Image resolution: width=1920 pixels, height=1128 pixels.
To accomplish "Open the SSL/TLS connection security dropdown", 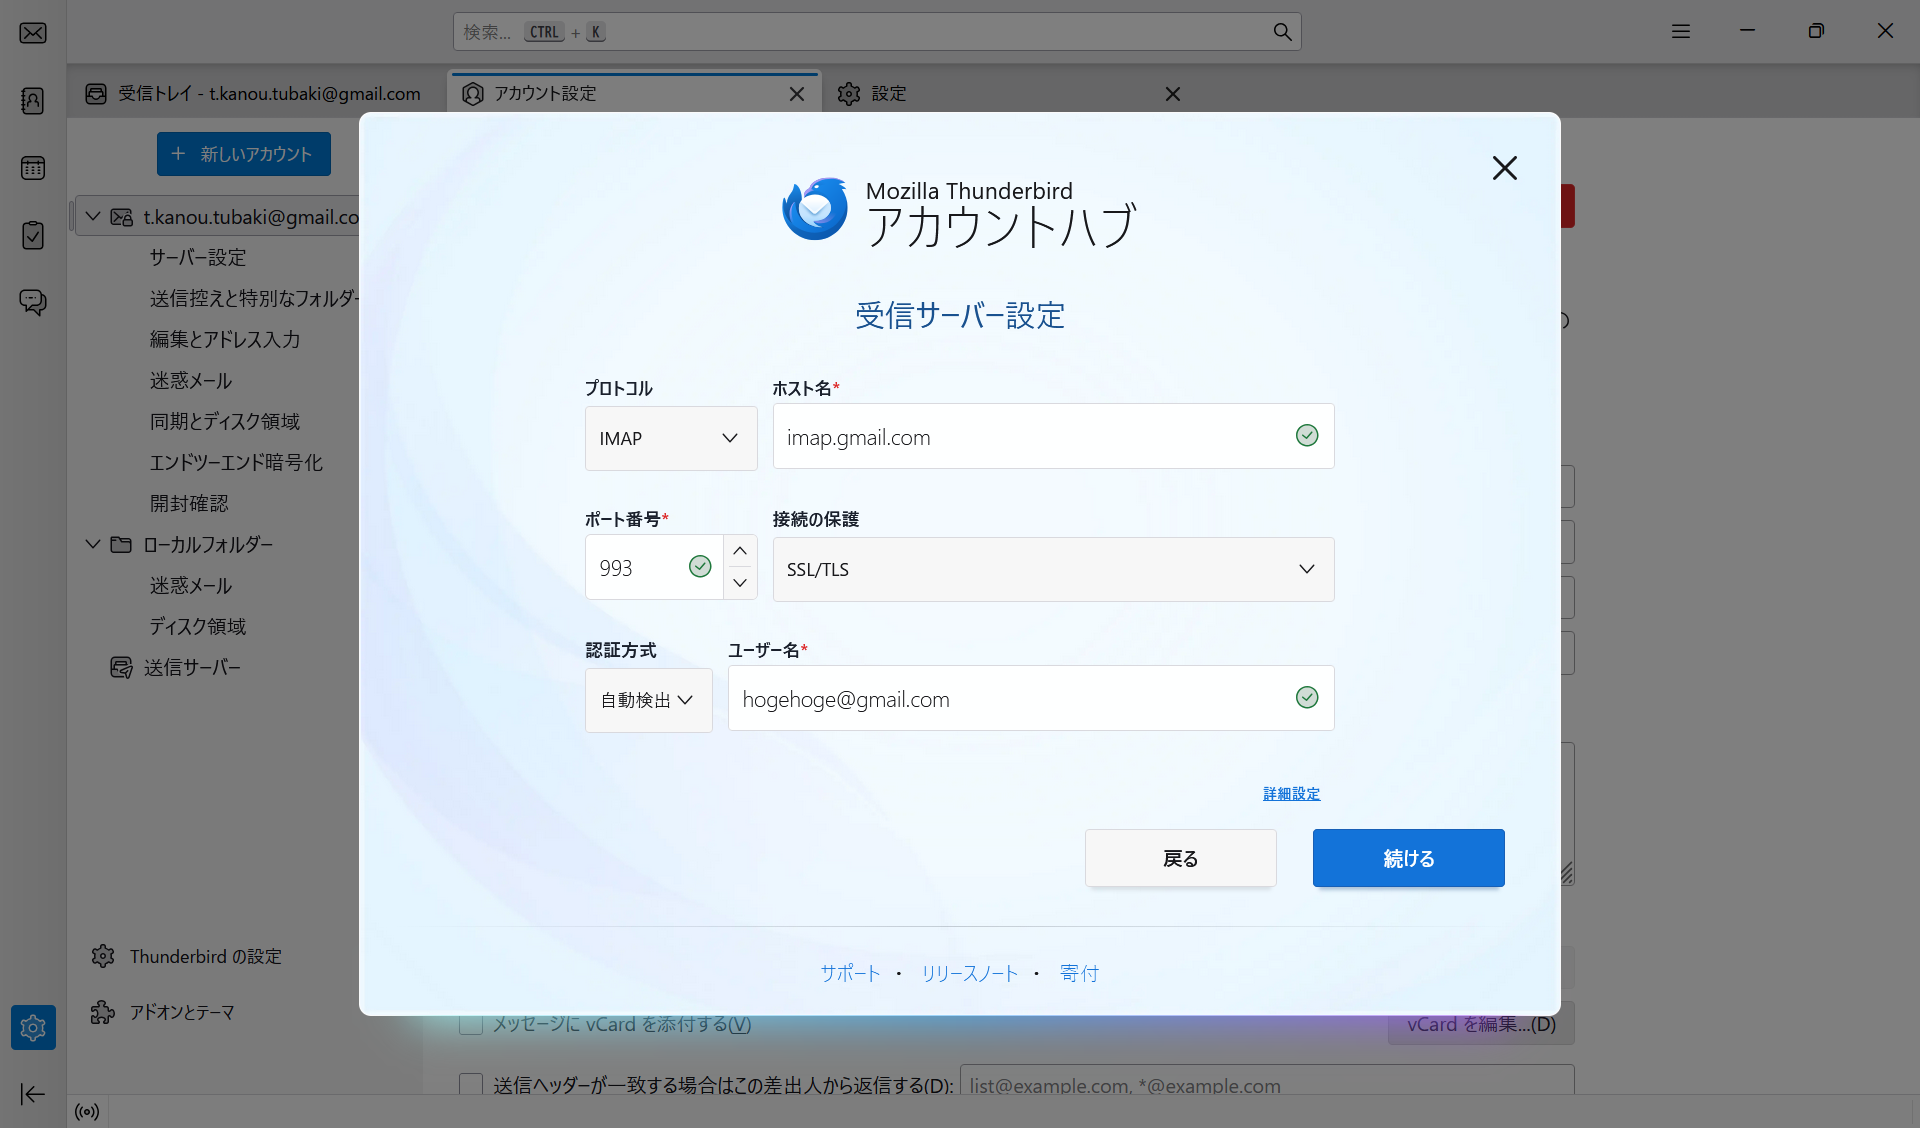I will pyautogui.click(x=1052, y=569).
